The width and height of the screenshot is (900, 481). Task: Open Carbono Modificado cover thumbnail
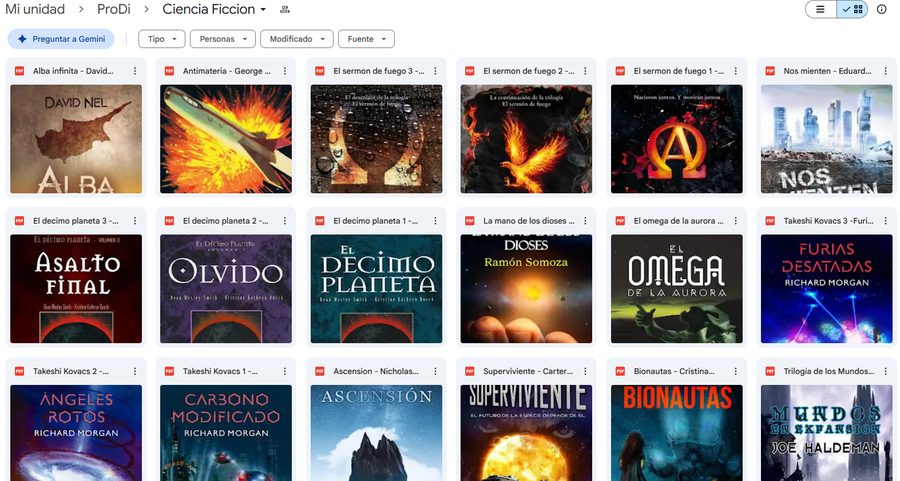226,433
